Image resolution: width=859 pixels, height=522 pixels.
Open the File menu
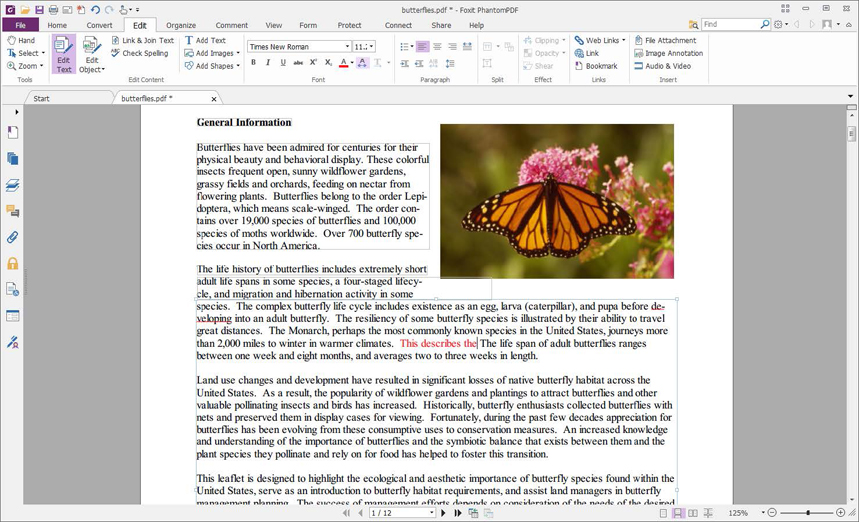[x=20, y=25]
